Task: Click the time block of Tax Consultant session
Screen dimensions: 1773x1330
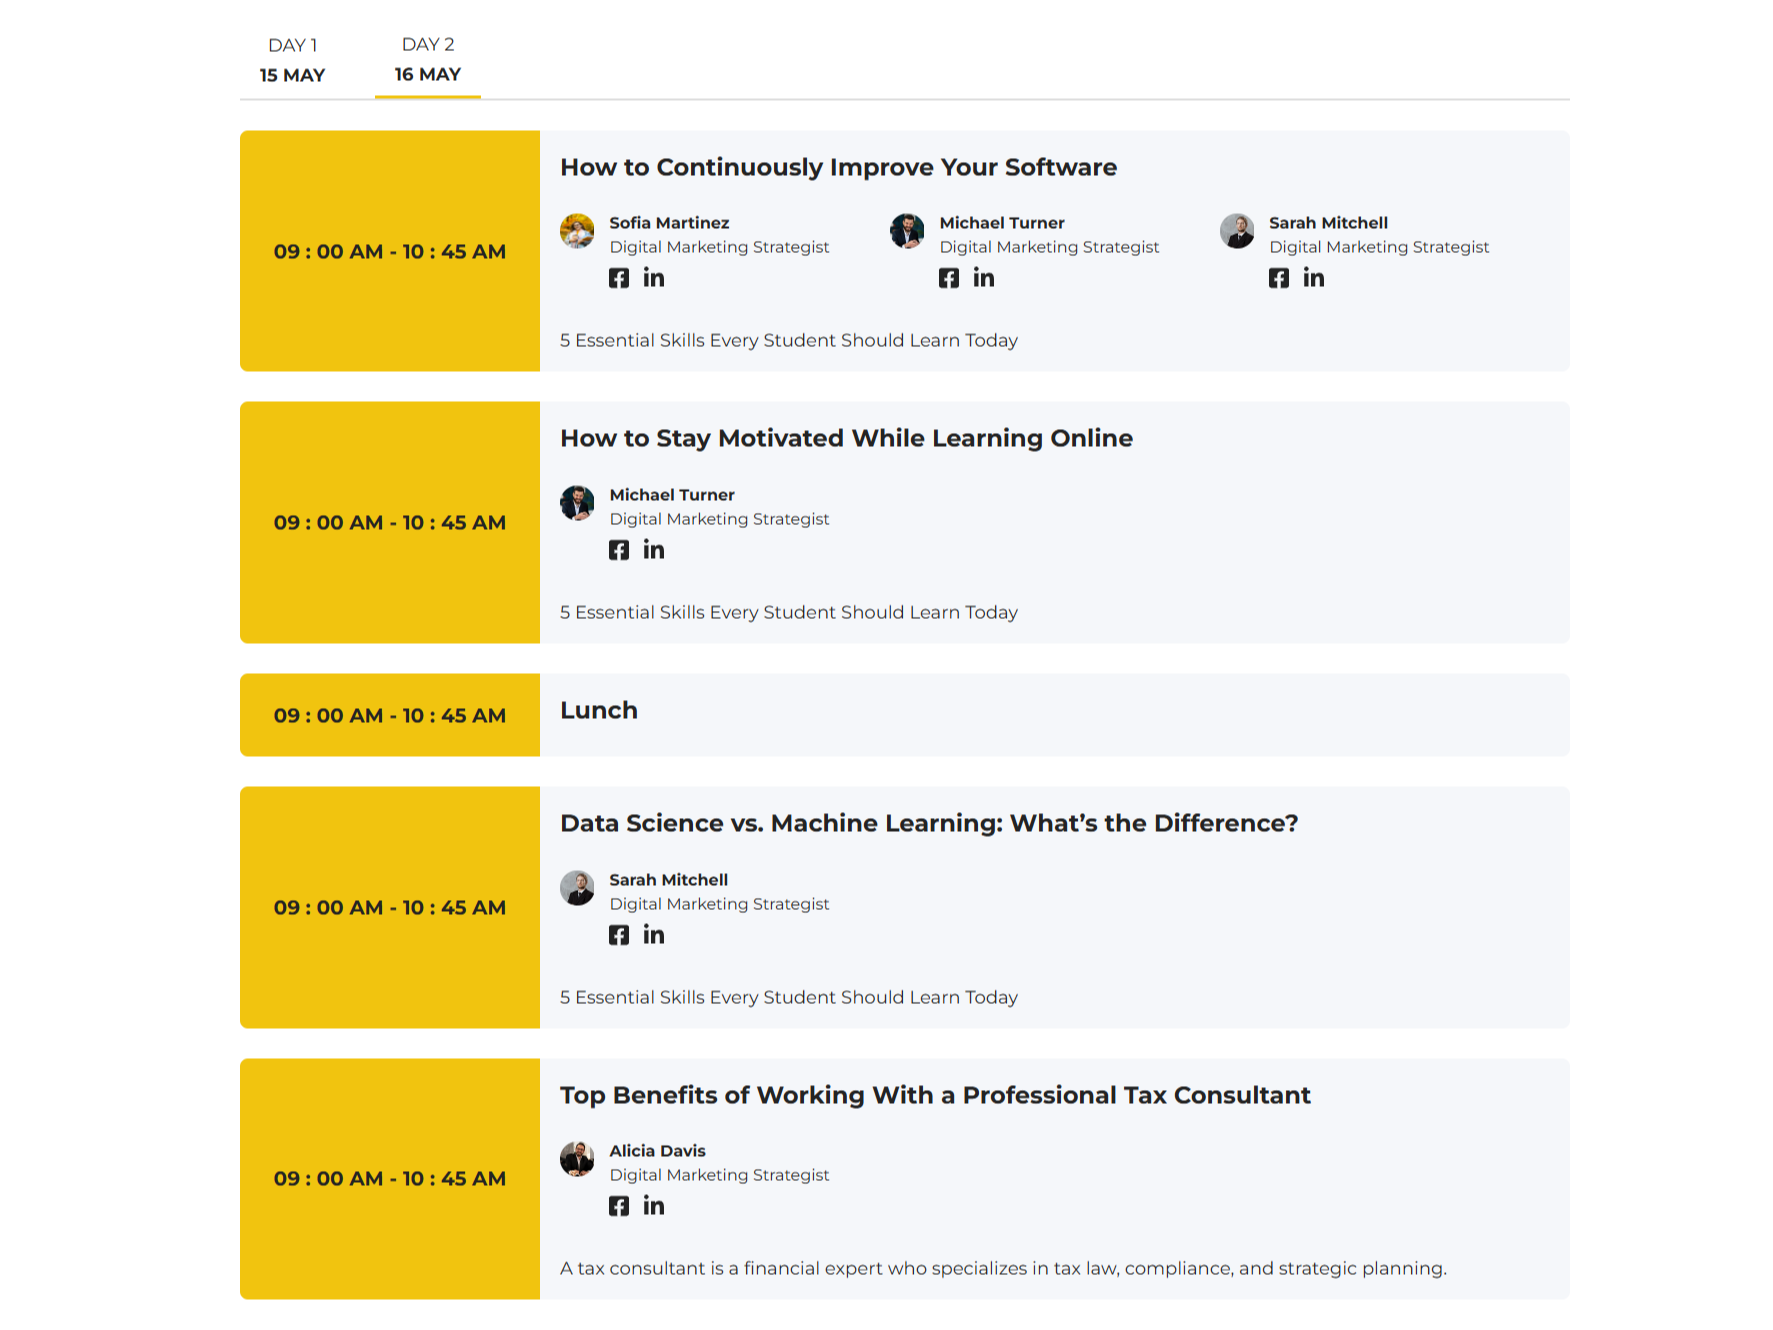Action: coord(390,1179)
